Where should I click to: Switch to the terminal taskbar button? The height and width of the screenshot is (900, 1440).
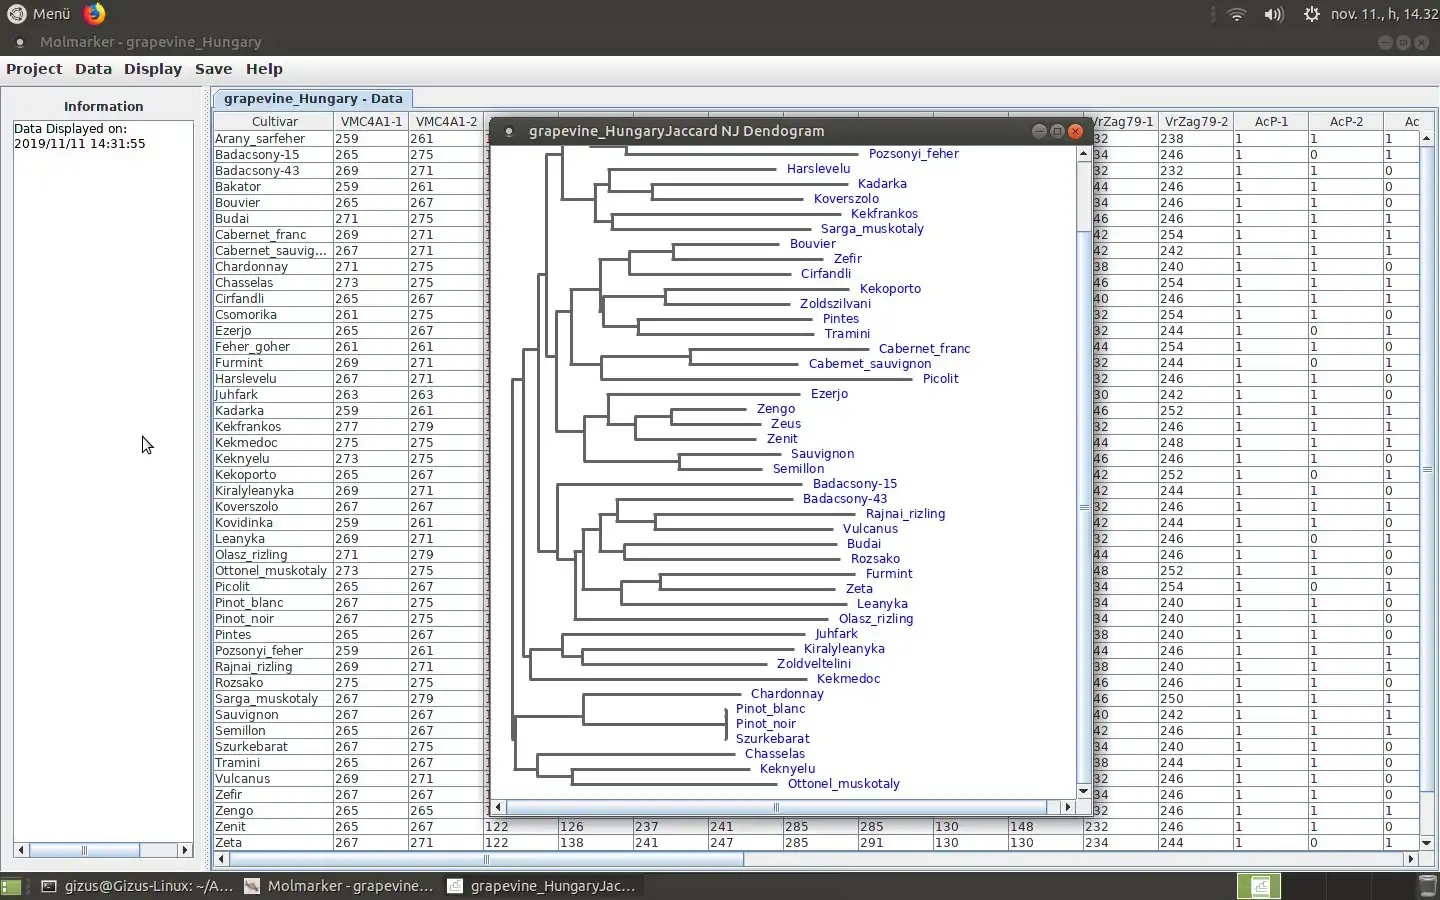tap(137, 886)
